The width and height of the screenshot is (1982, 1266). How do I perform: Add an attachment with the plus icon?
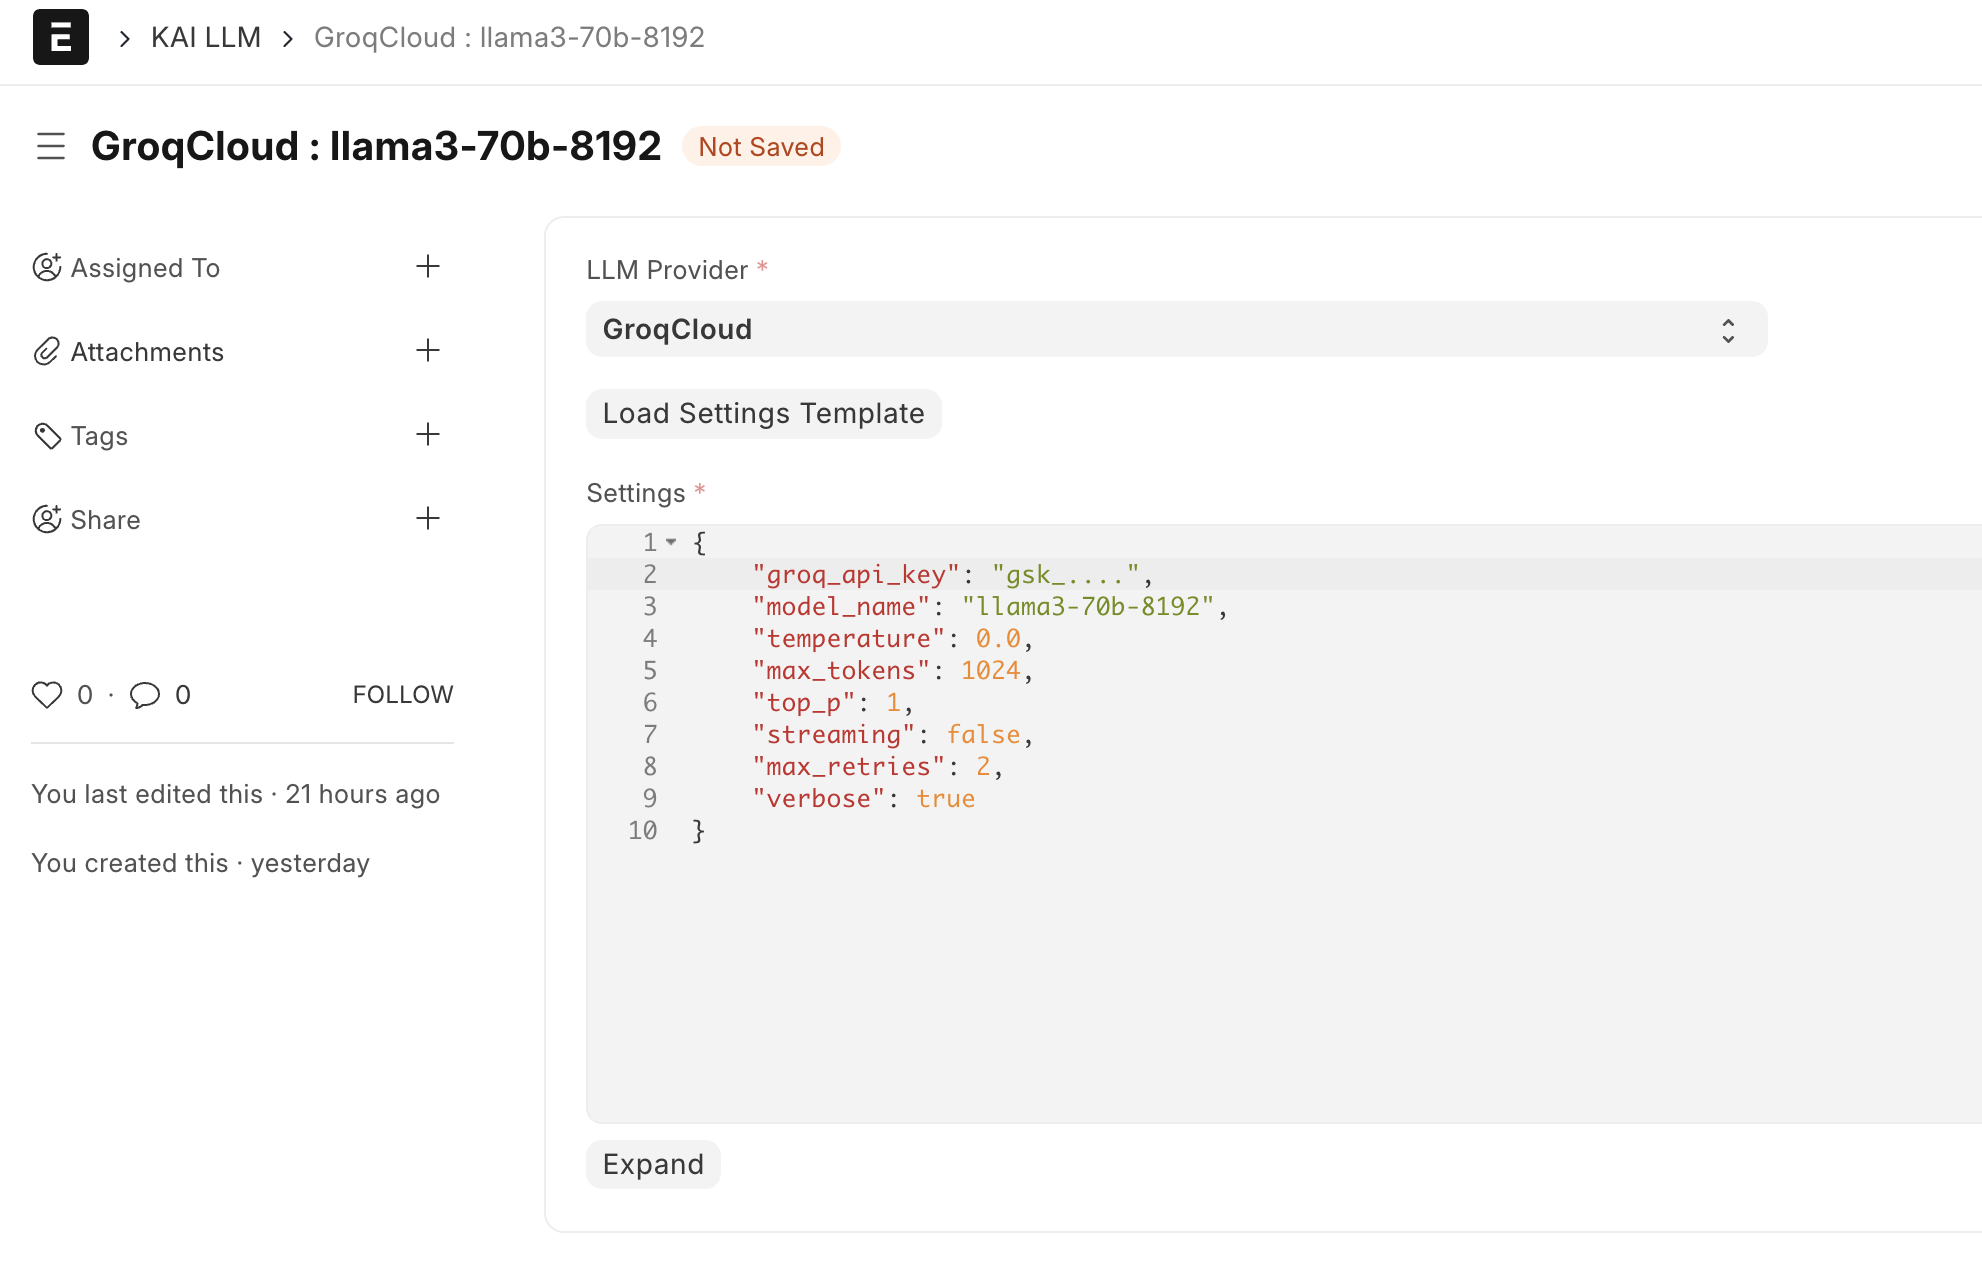[427, 350]
